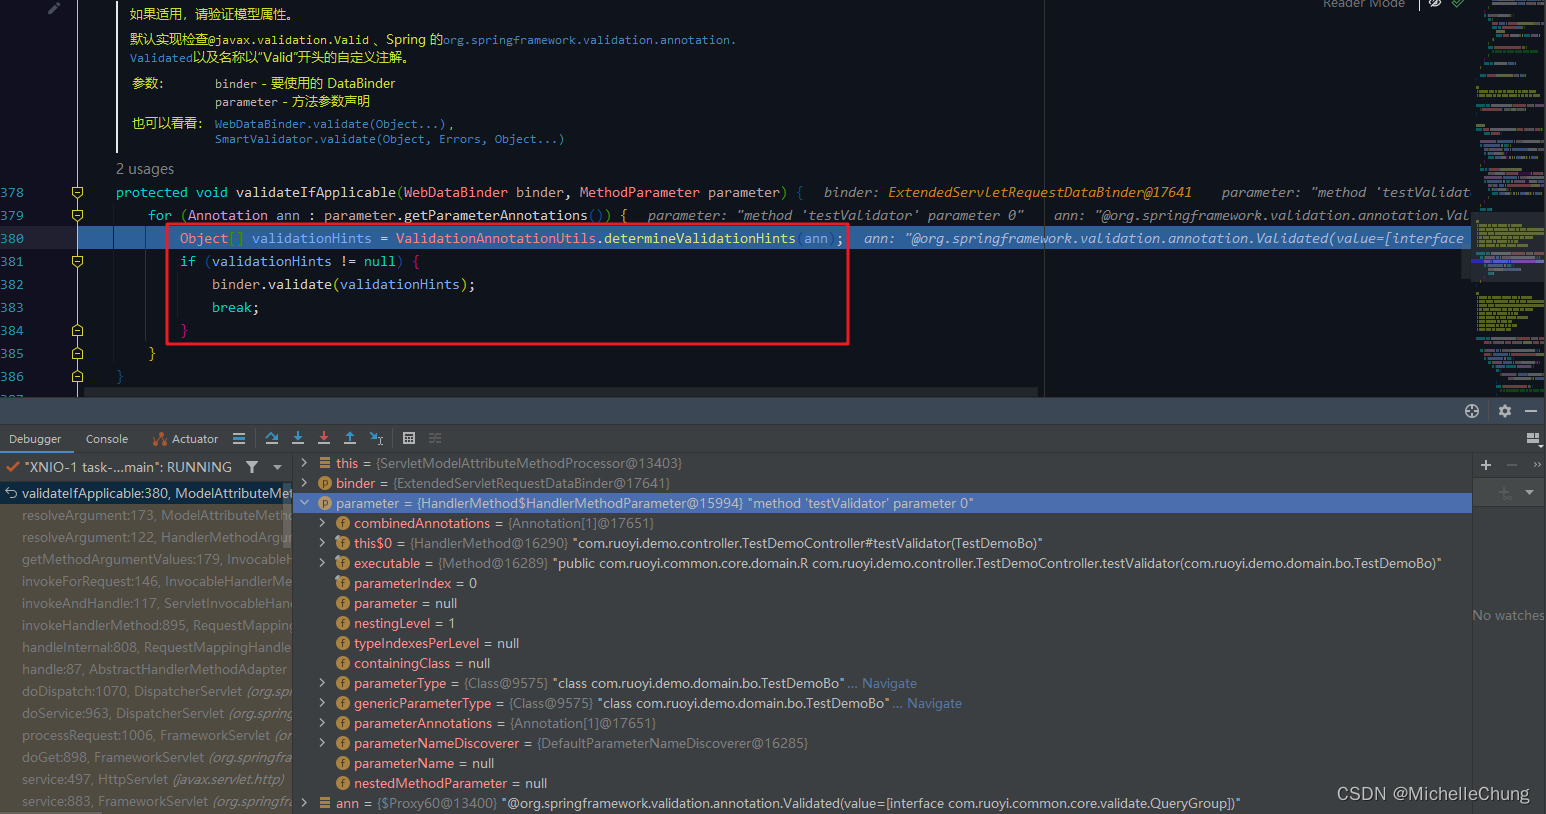Image resolution: width=1546 pixels, height=814 pixels.
Task: Click the pencil edit icon in gutter
Action: (x=54, y=8)
